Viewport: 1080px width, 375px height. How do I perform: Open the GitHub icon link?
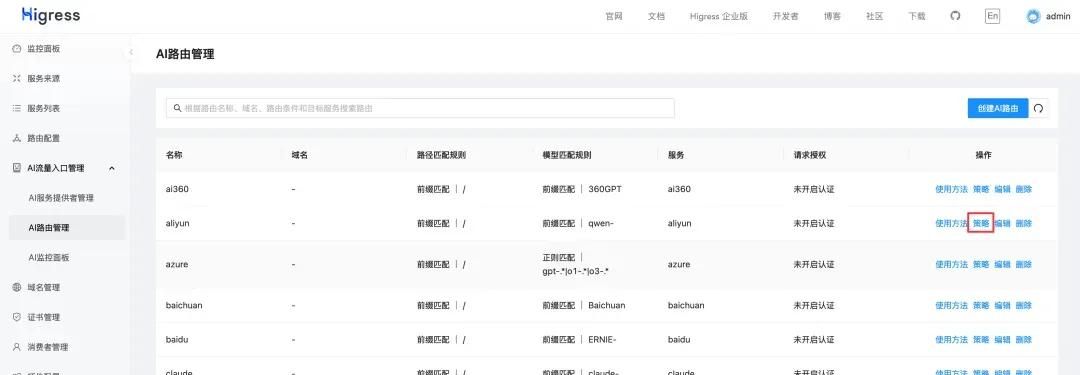[x=955, y=16]
